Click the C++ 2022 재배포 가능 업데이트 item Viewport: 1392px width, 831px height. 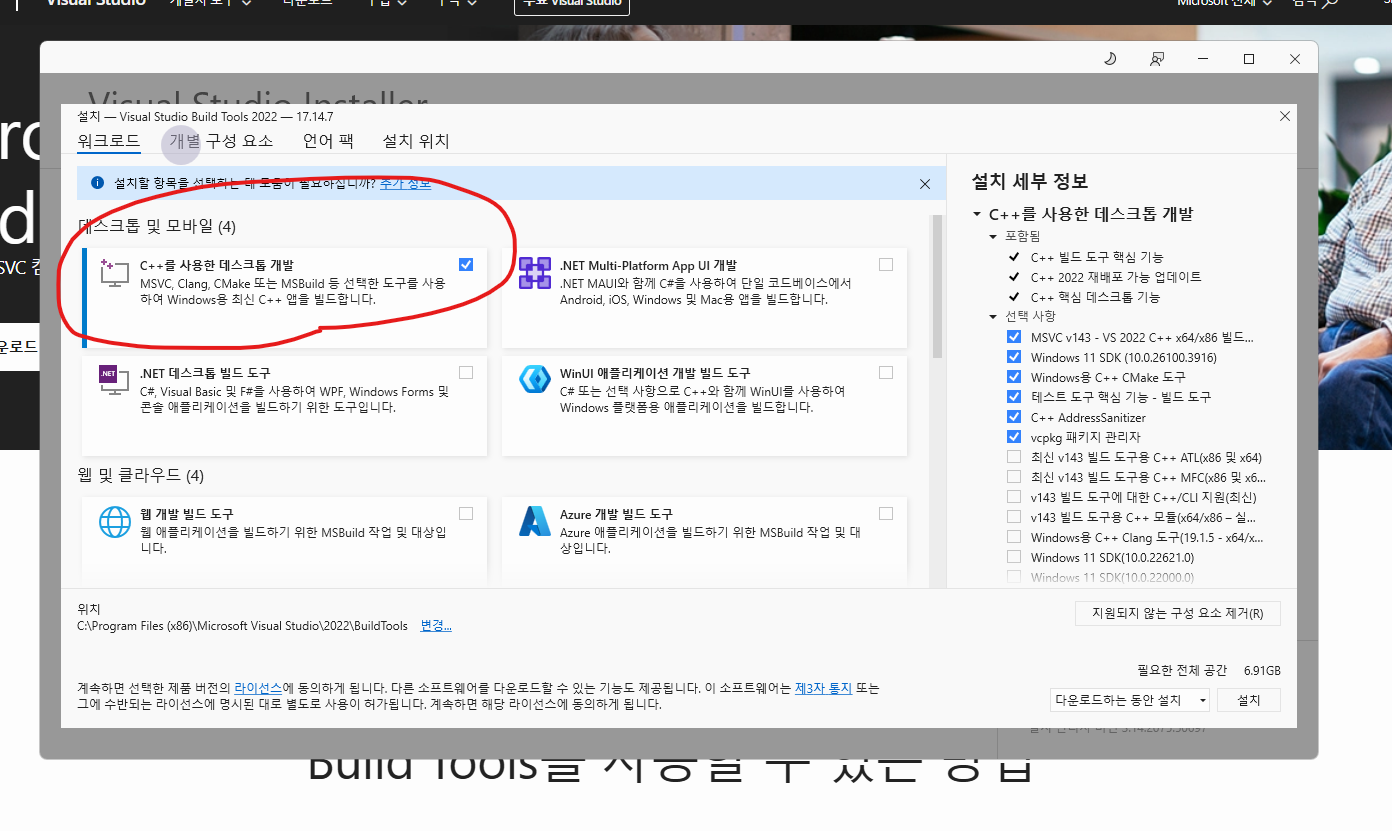[1116, 277]
